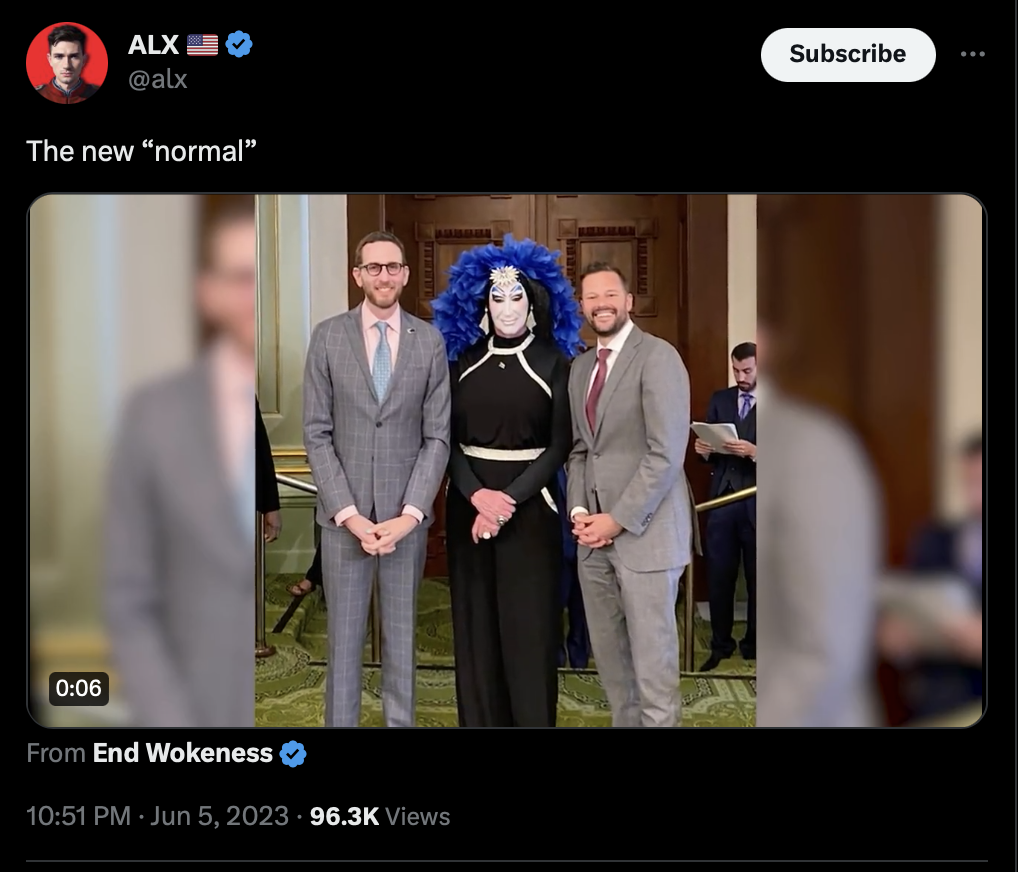
Task: Click the blurred right side of the video
Action: pos(871,460)
